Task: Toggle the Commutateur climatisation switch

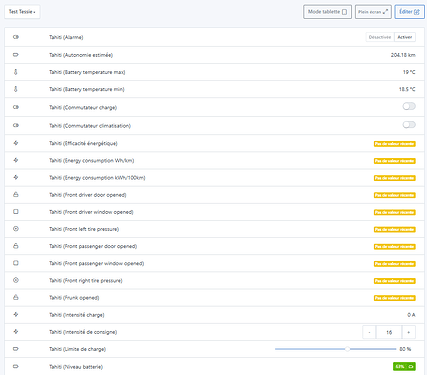Action: (x=409, y=125)
